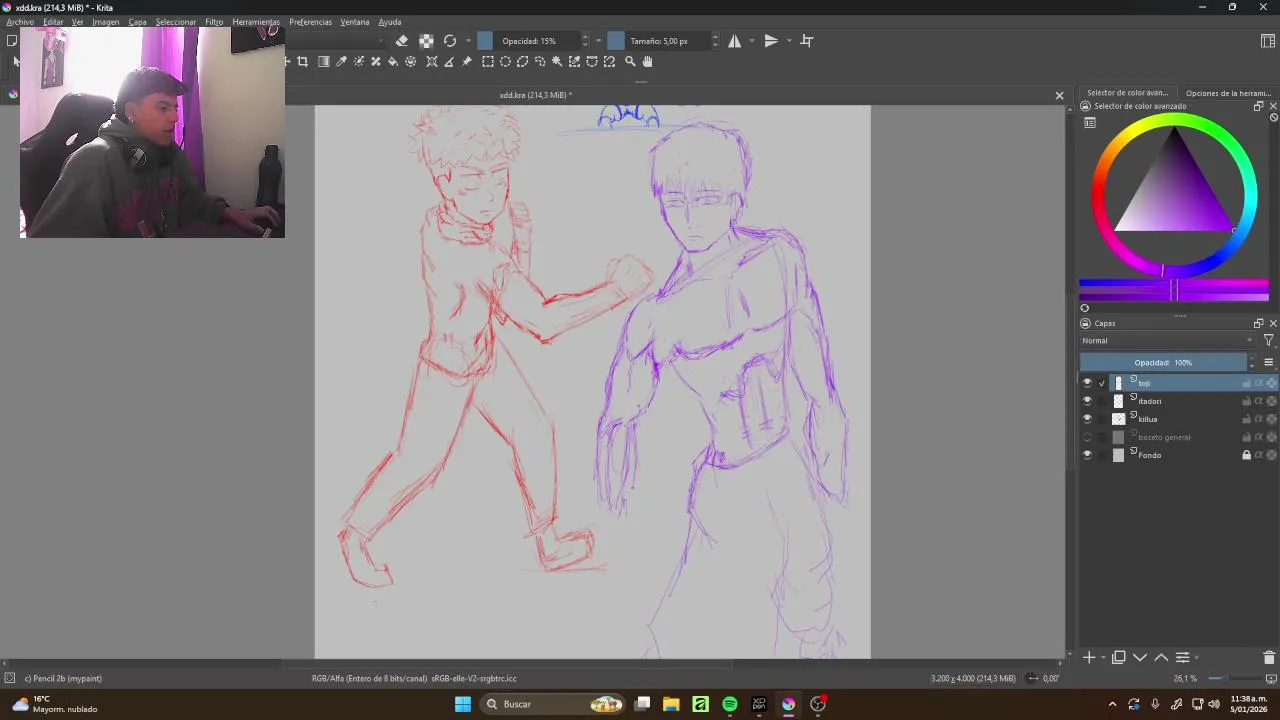
Task: Select the Reference images pin tool
Action: [x=467, y=62]
